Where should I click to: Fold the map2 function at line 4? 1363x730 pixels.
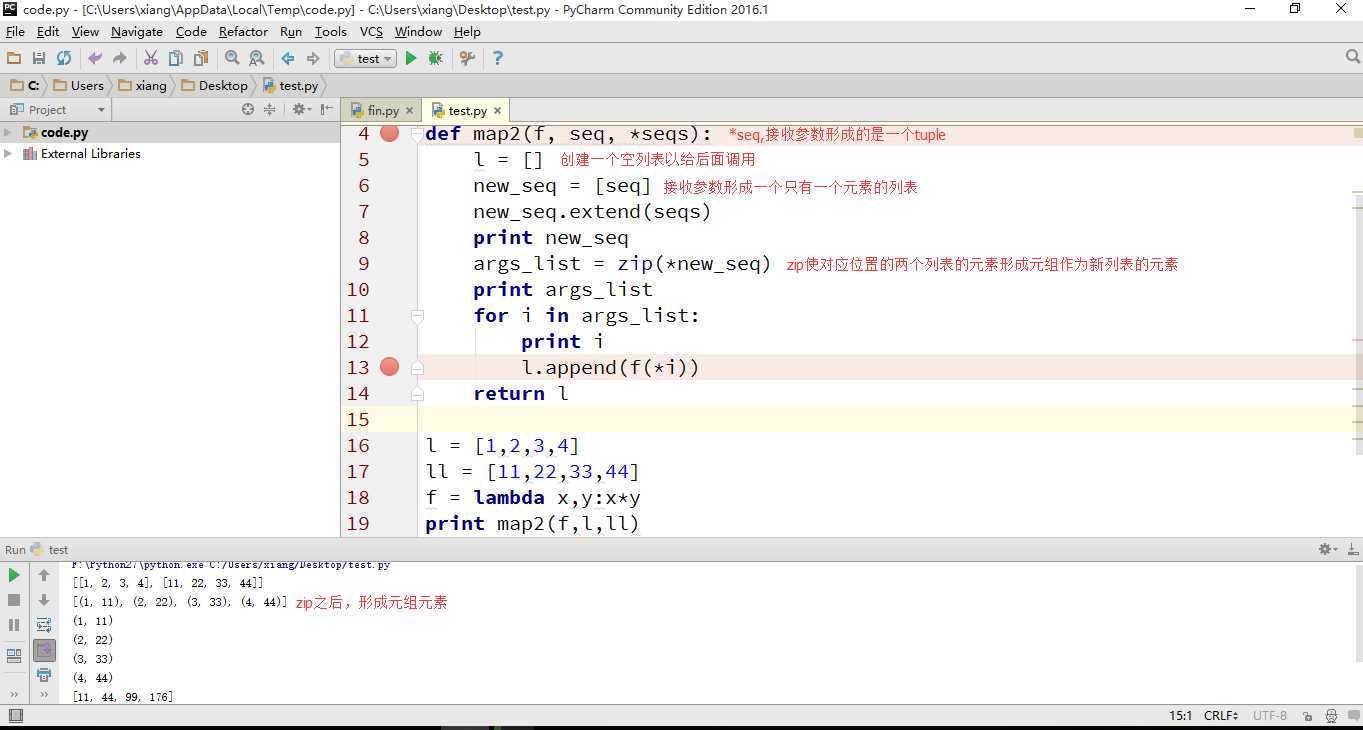pos(418,134)
